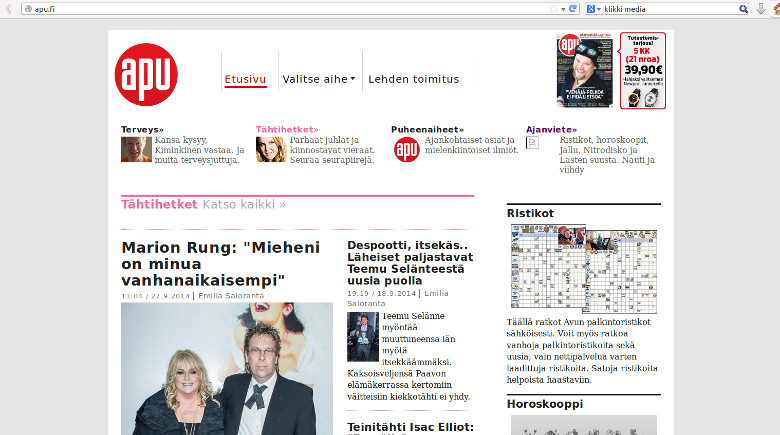Open the 'Lehden toimitus' menu item
This screenshot has width=780, height=435.
[x=413, y=79]
